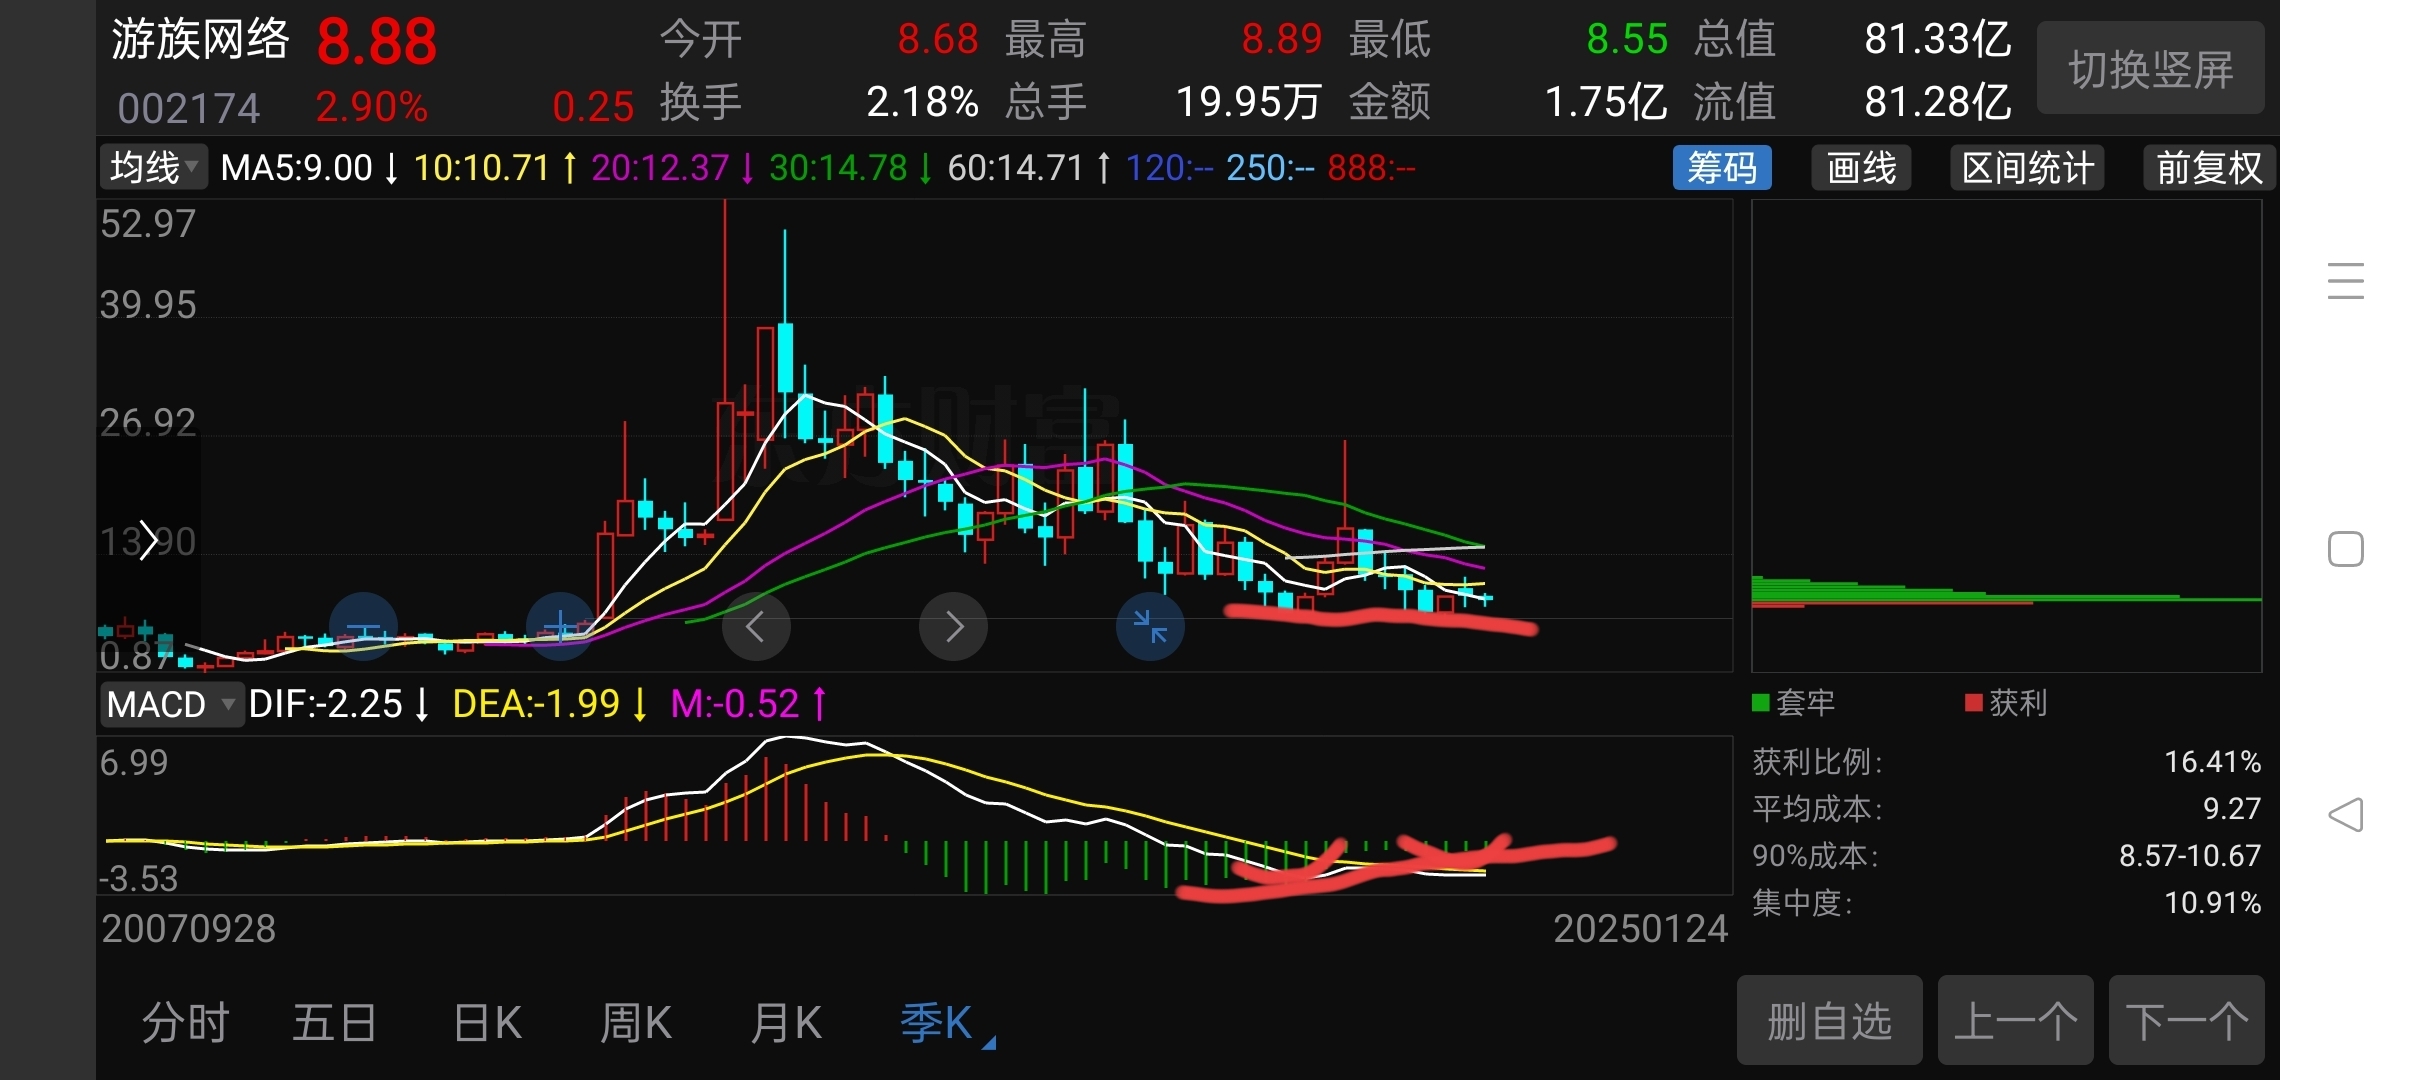Screen dimensions: 2412x1080
Task: Tap the crosshair zoom icon on the chart
Action: [x=560, y=626]
